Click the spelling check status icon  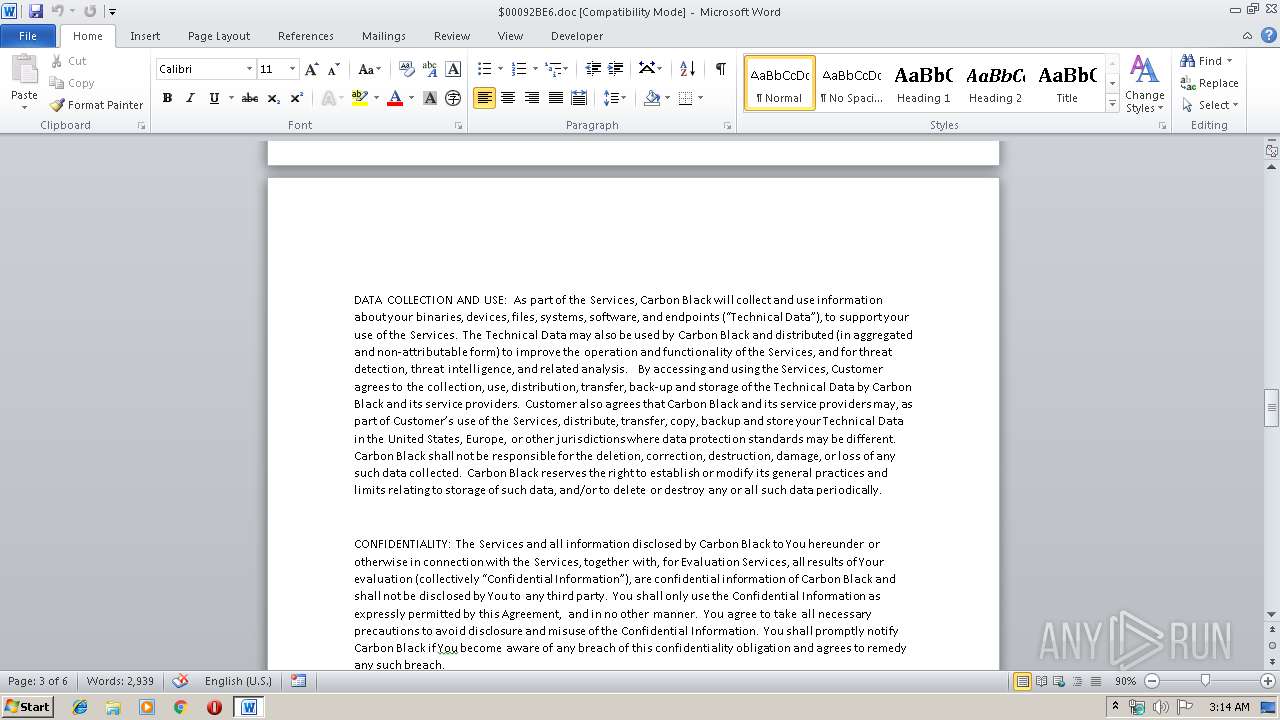180,681
